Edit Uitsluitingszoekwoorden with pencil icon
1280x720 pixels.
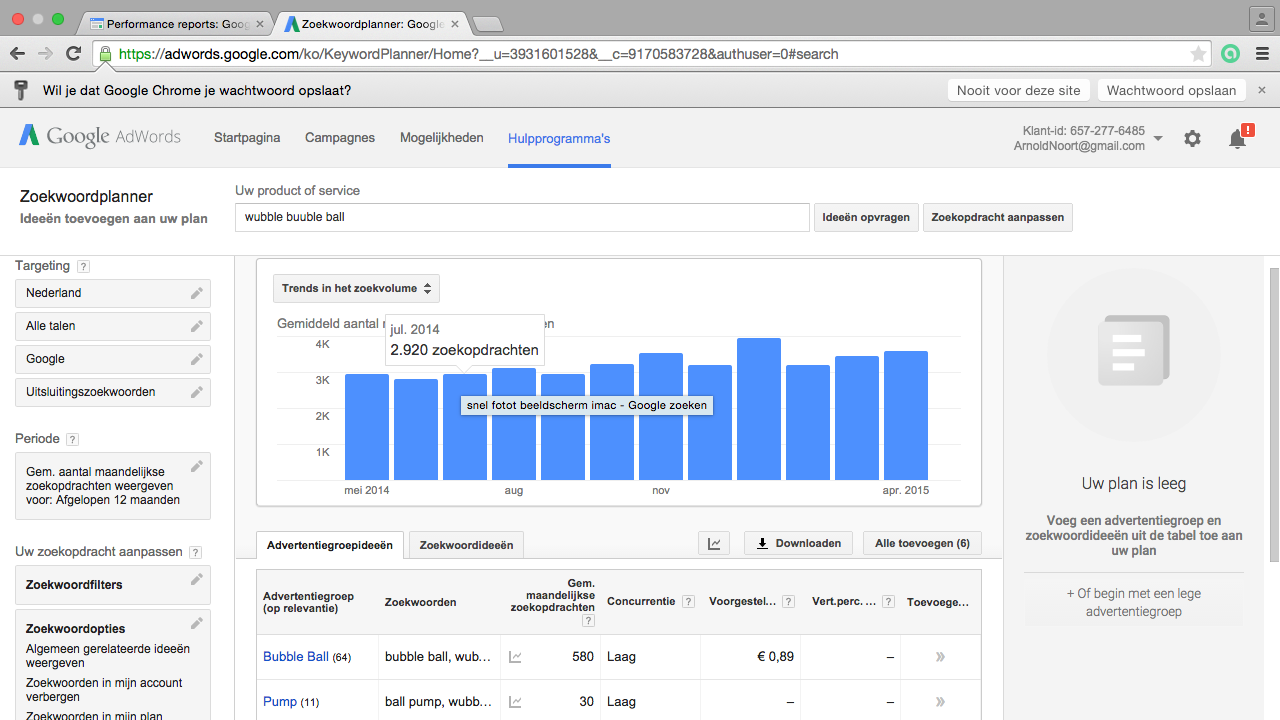pos(197,392)
